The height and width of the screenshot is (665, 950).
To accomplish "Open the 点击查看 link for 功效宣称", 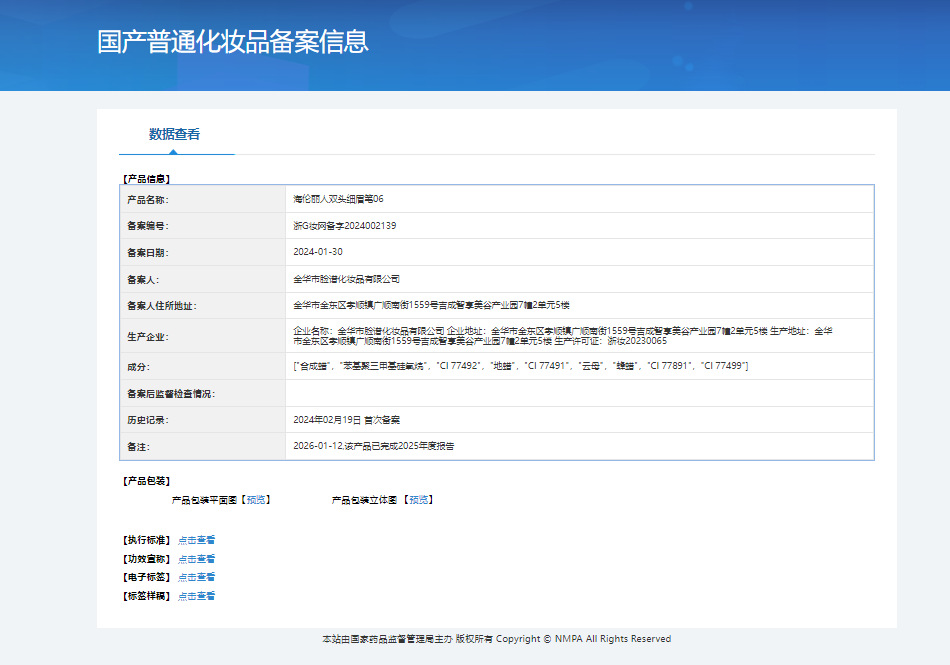I will point(196,559).
